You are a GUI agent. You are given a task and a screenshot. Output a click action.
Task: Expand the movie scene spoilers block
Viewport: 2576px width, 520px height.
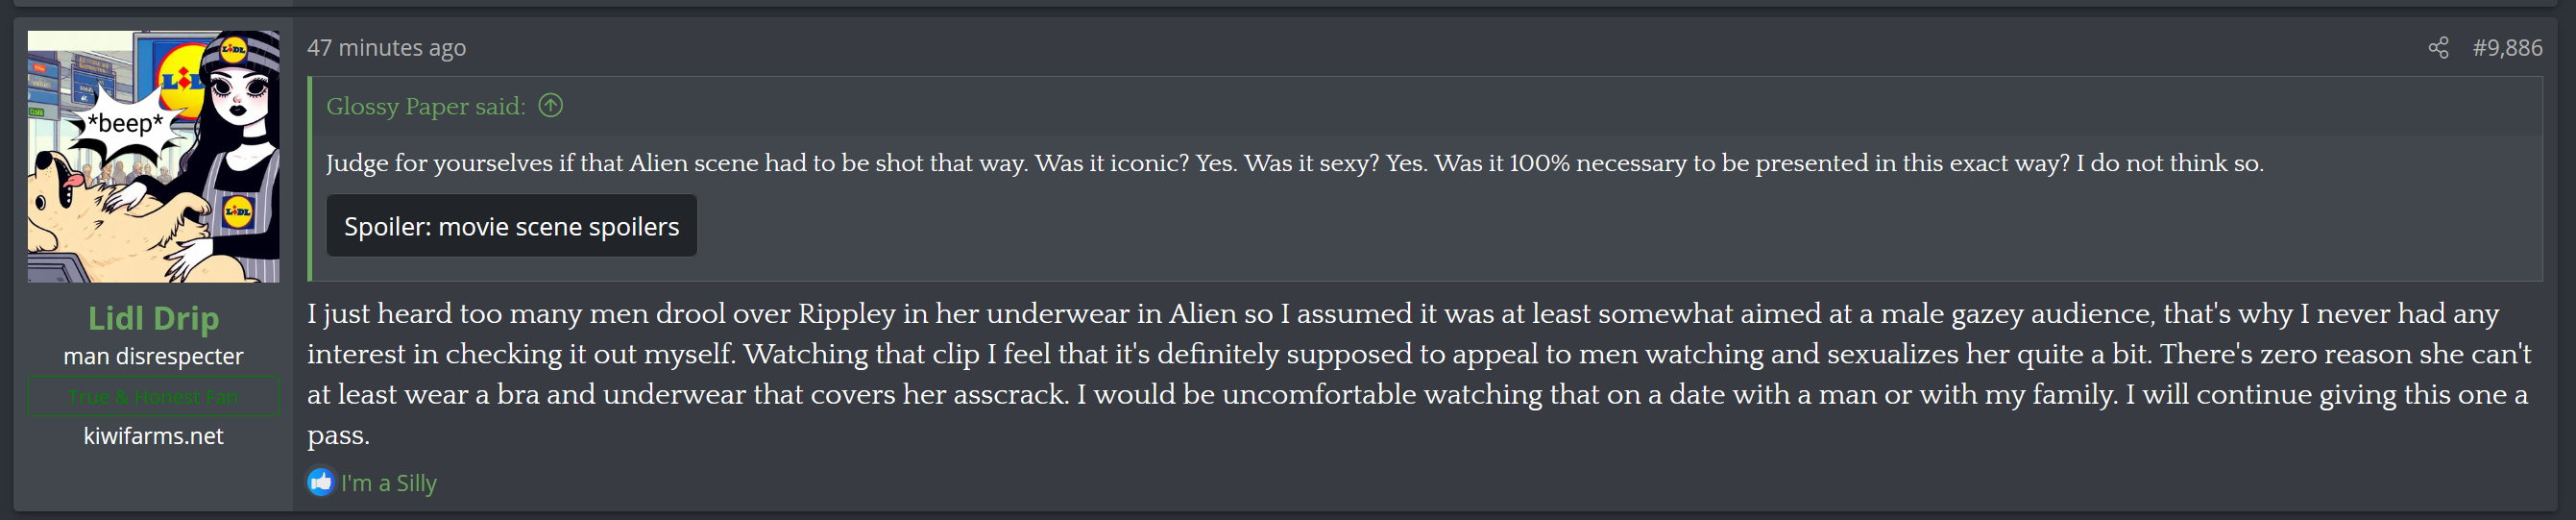pos(511,226)
